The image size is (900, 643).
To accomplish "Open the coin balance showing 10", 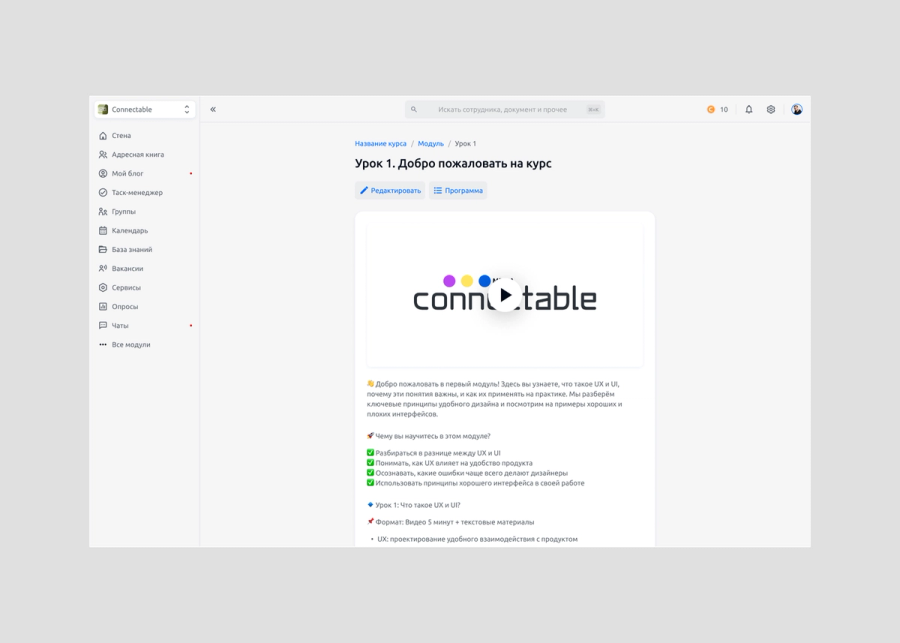I will pos(717,109).
